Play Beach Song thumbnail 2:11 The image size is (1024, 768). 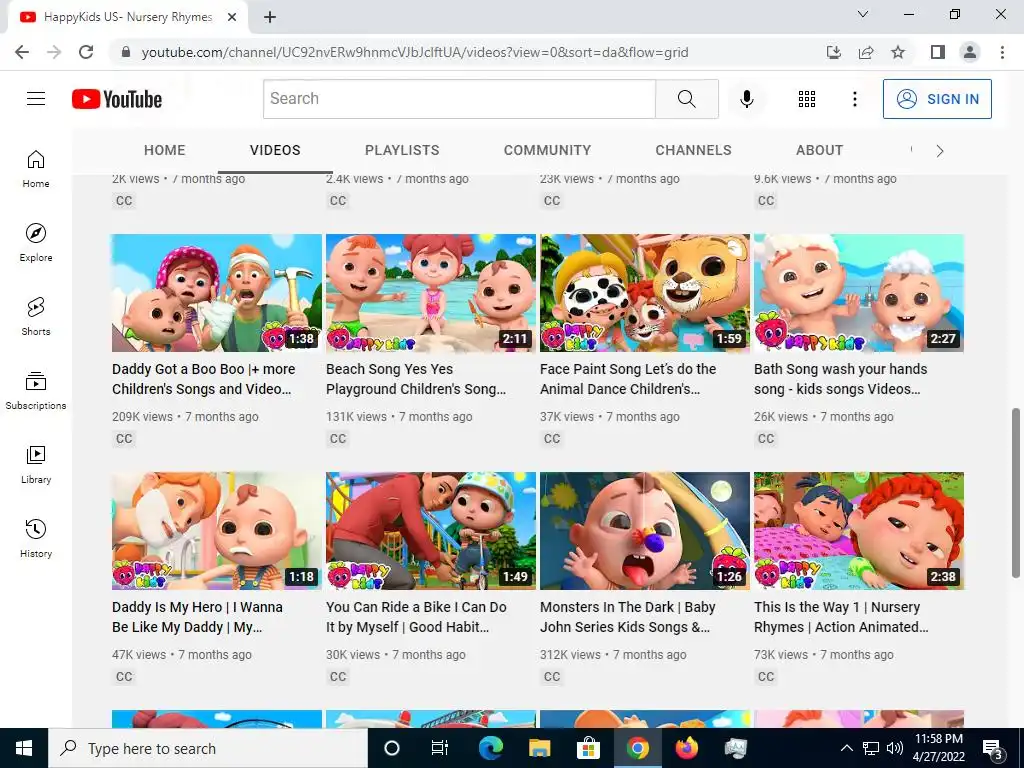pos(430,293)
